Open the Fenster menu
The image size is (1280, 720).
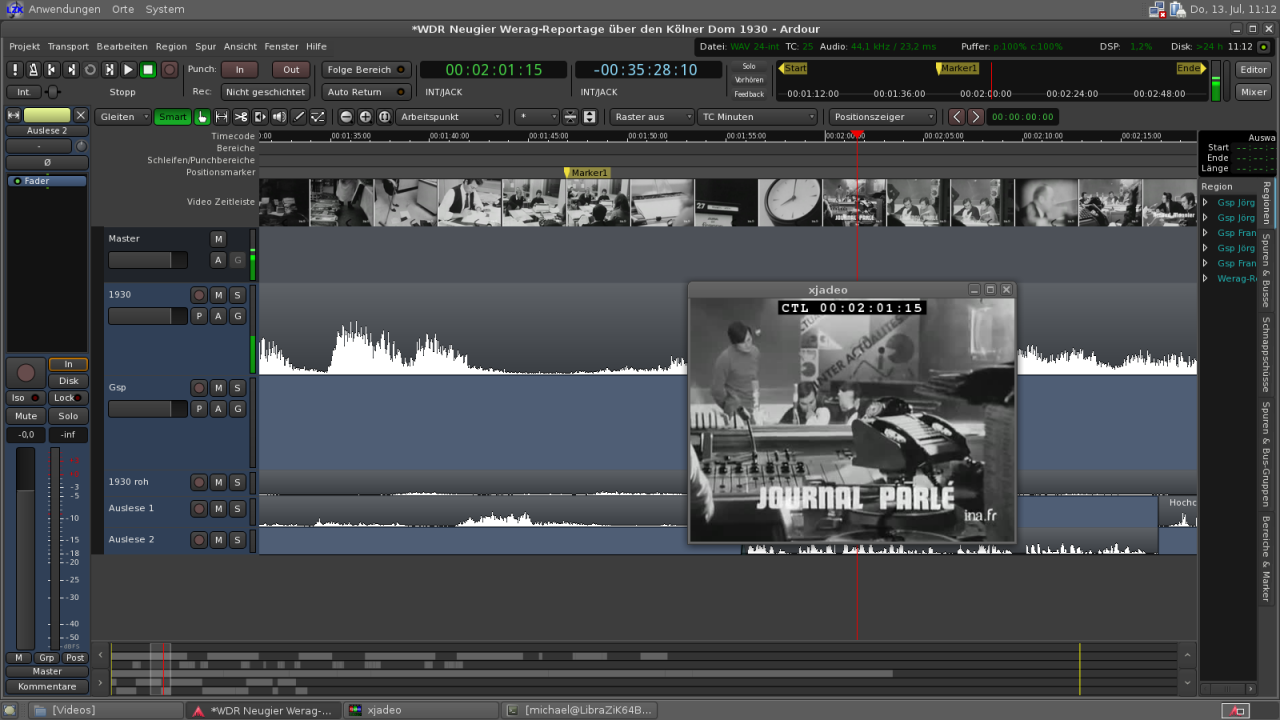(x=281, y=47)
